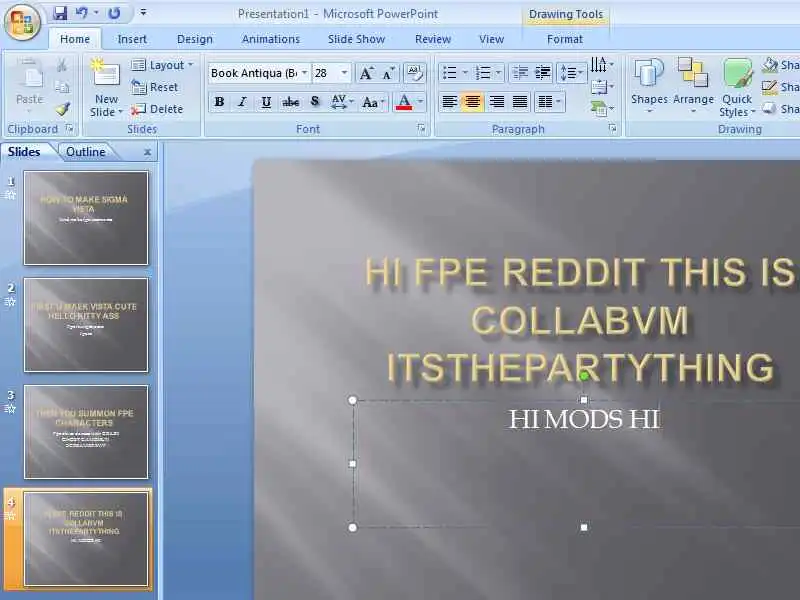Decrease the list indent level
Image resolution: width=800 pixels, height=600 pixels.
[520, 73]
